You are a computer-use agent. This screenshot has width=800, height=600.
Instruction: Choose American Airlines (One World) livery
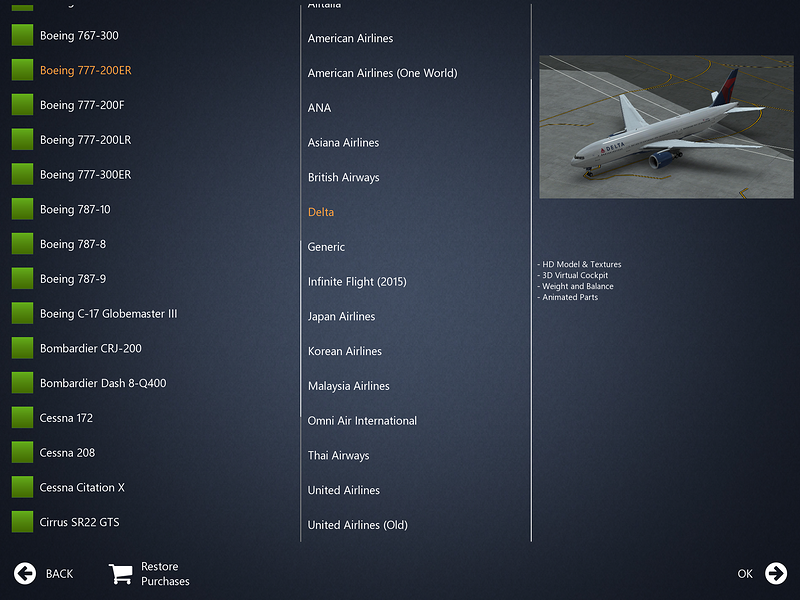383,73
